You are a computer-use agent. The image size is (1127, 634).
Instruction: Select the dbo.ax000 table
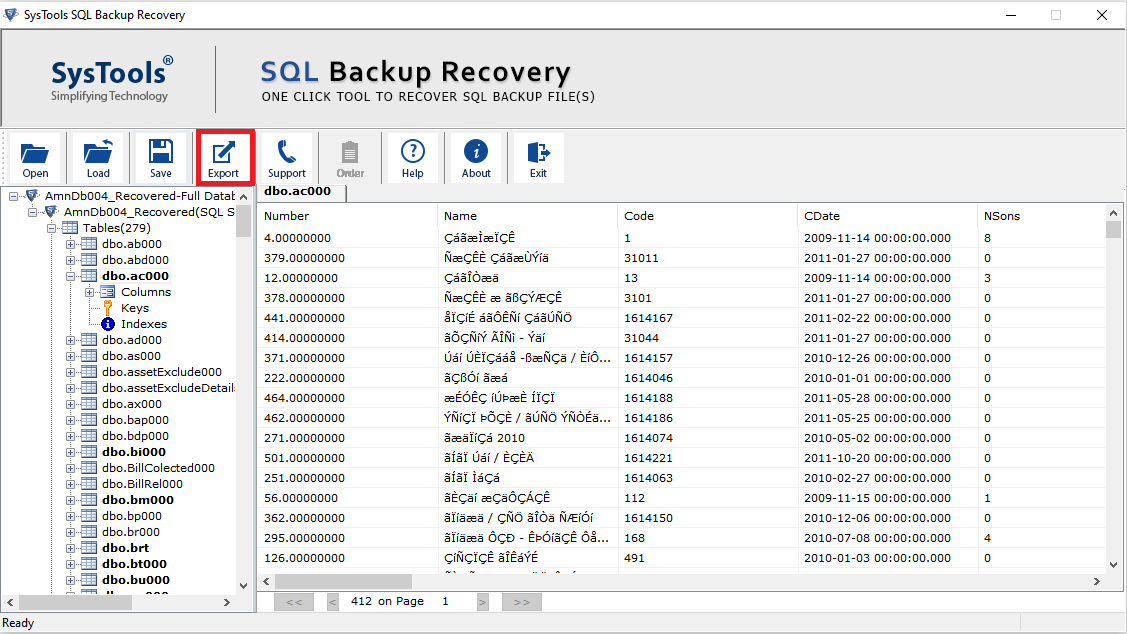[x=132, y=404]
